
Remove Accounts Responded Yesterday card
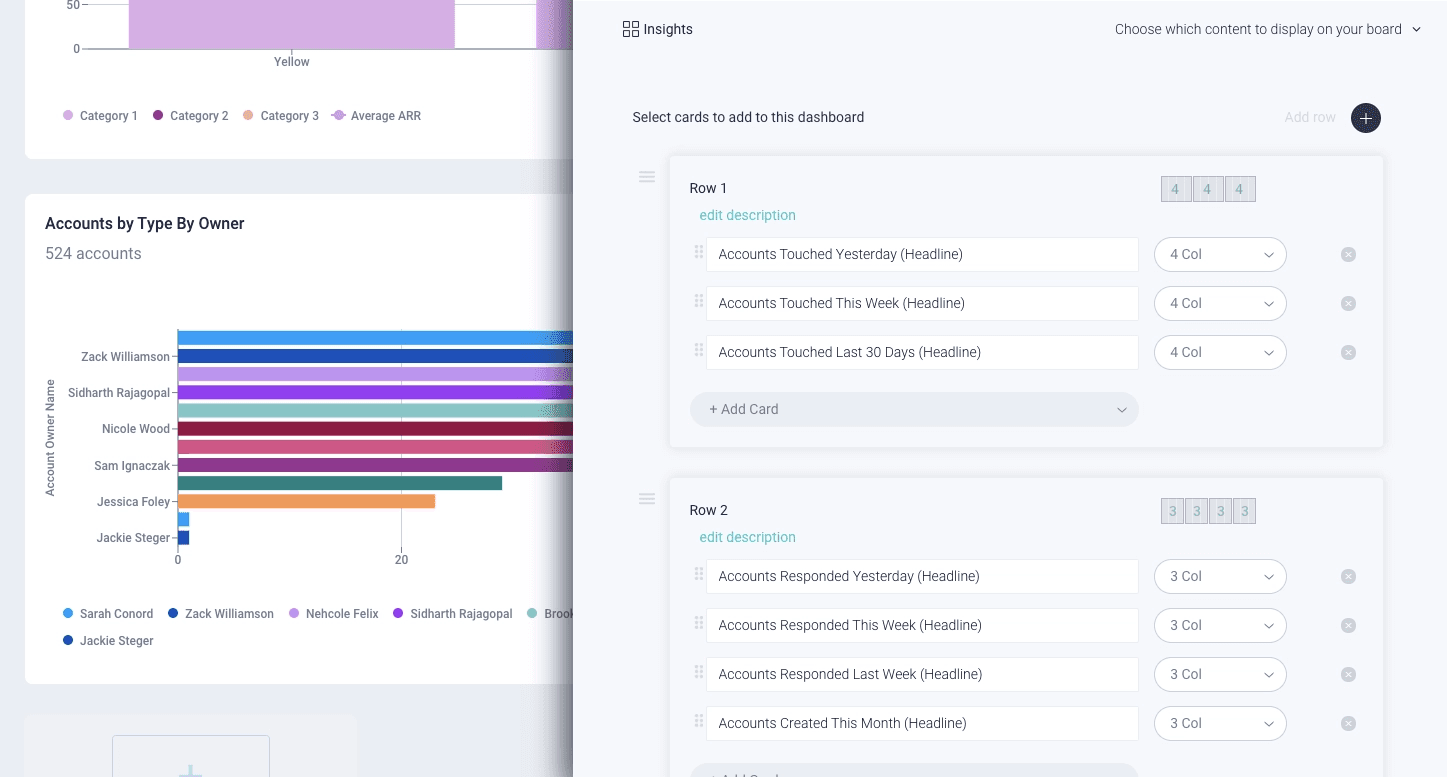point(1348,576)
